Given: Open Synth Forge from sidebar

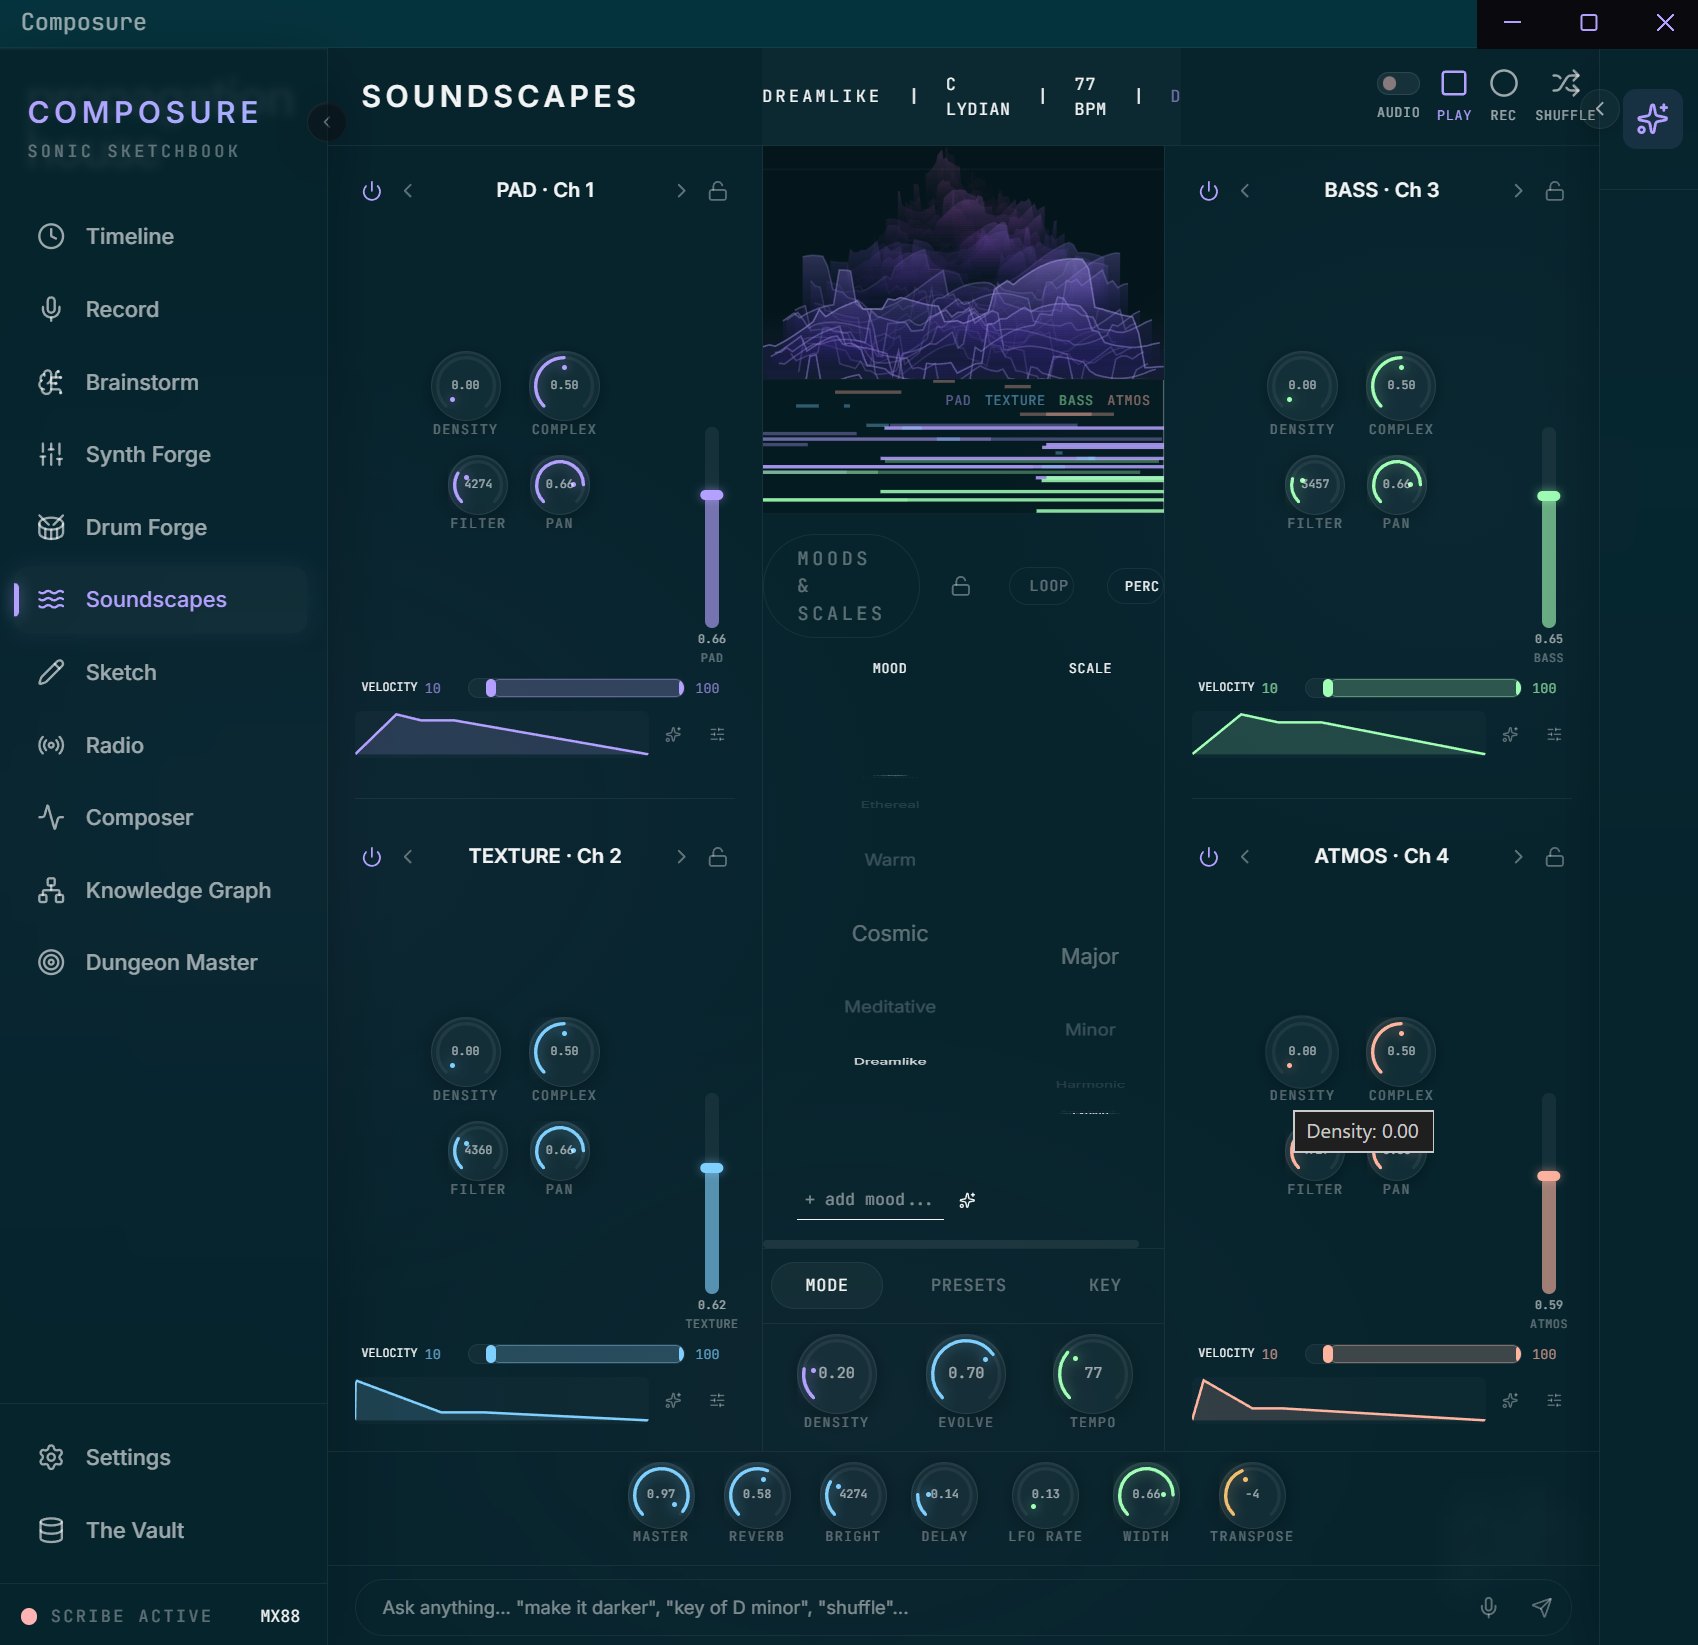Looking at the screenshot, I should [x=162, y=455].
